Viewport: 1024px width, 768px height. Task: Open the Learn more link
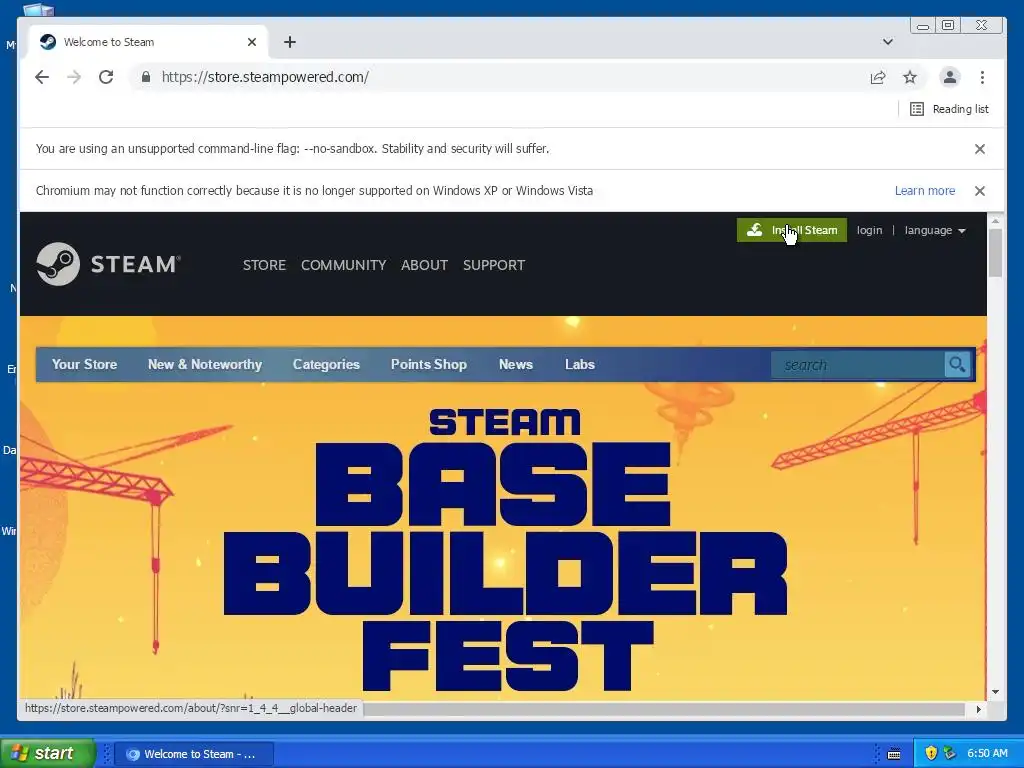(x=925, y=191)
